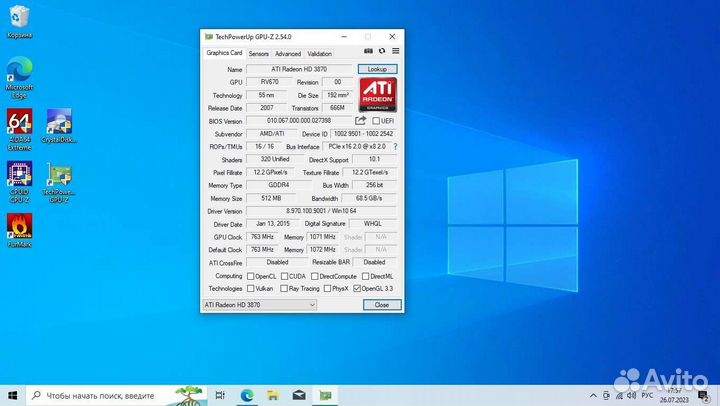This screenshot has height=406, width=720.
Task: Toggle the OpenCL checkbox
Action: coord(250,276)
